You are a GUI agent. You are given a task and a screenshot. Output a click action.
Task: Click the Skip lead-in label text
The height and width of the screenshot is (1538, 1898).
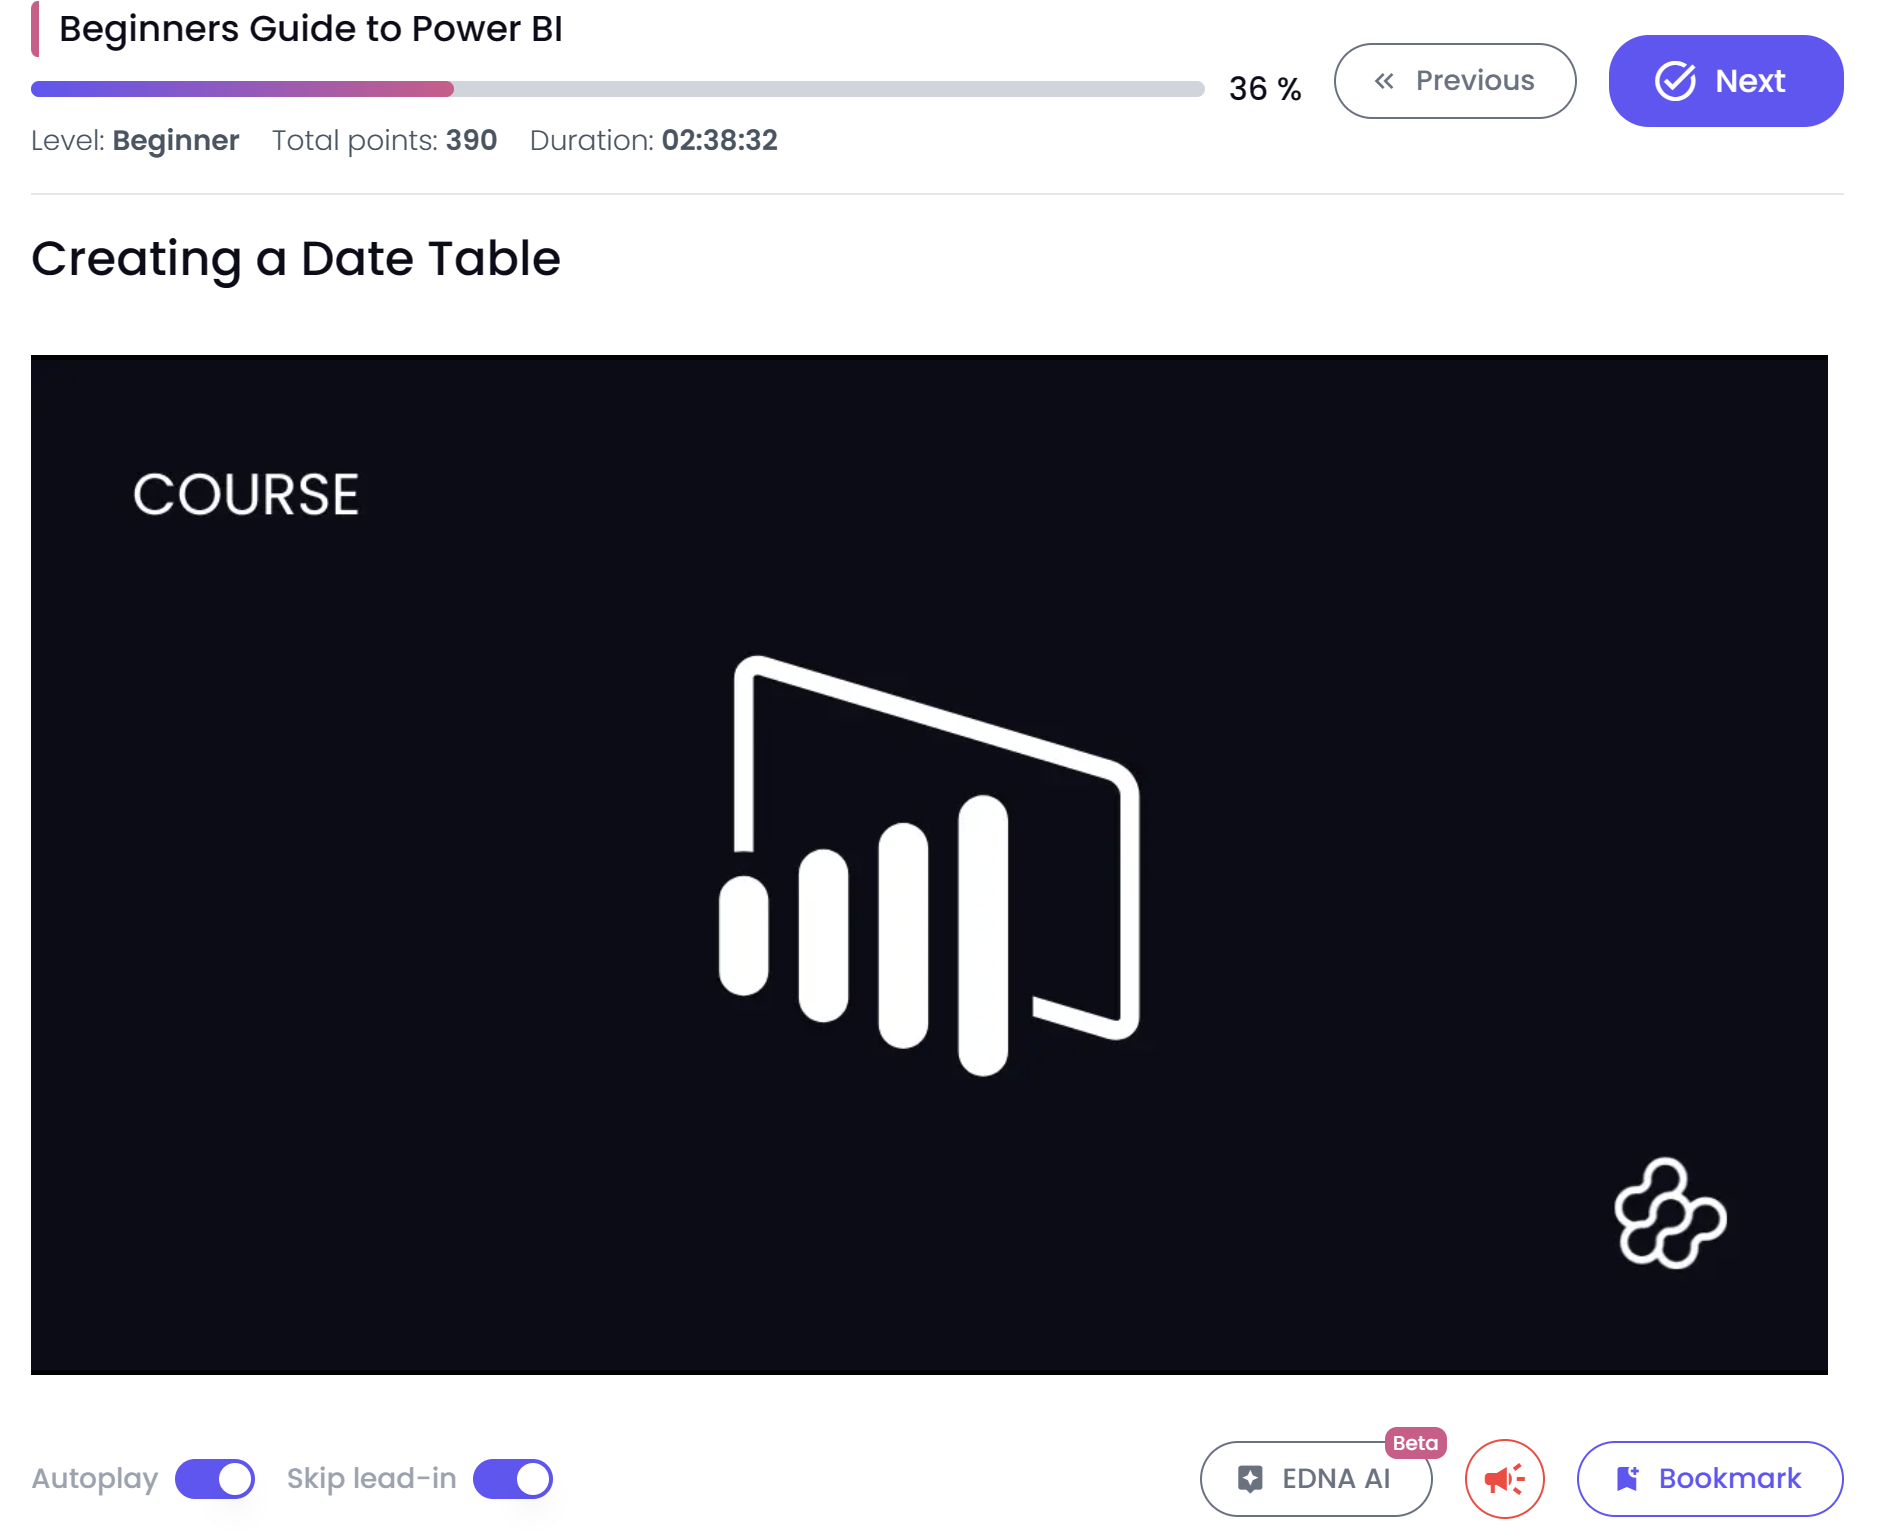pos(372,1478)
